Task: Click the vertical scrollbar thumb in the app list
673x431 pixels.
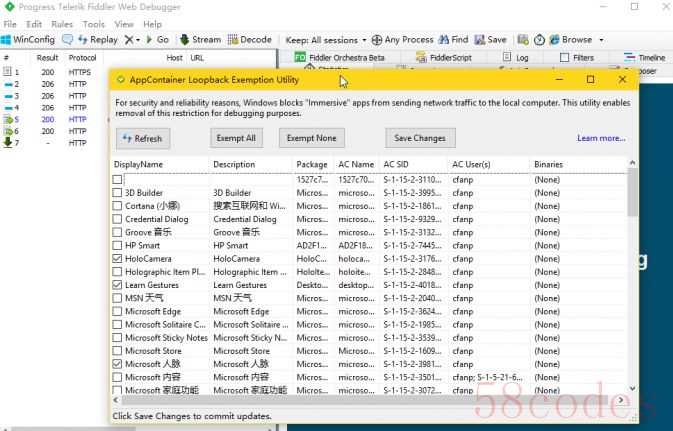Action: tap(632, 192)
